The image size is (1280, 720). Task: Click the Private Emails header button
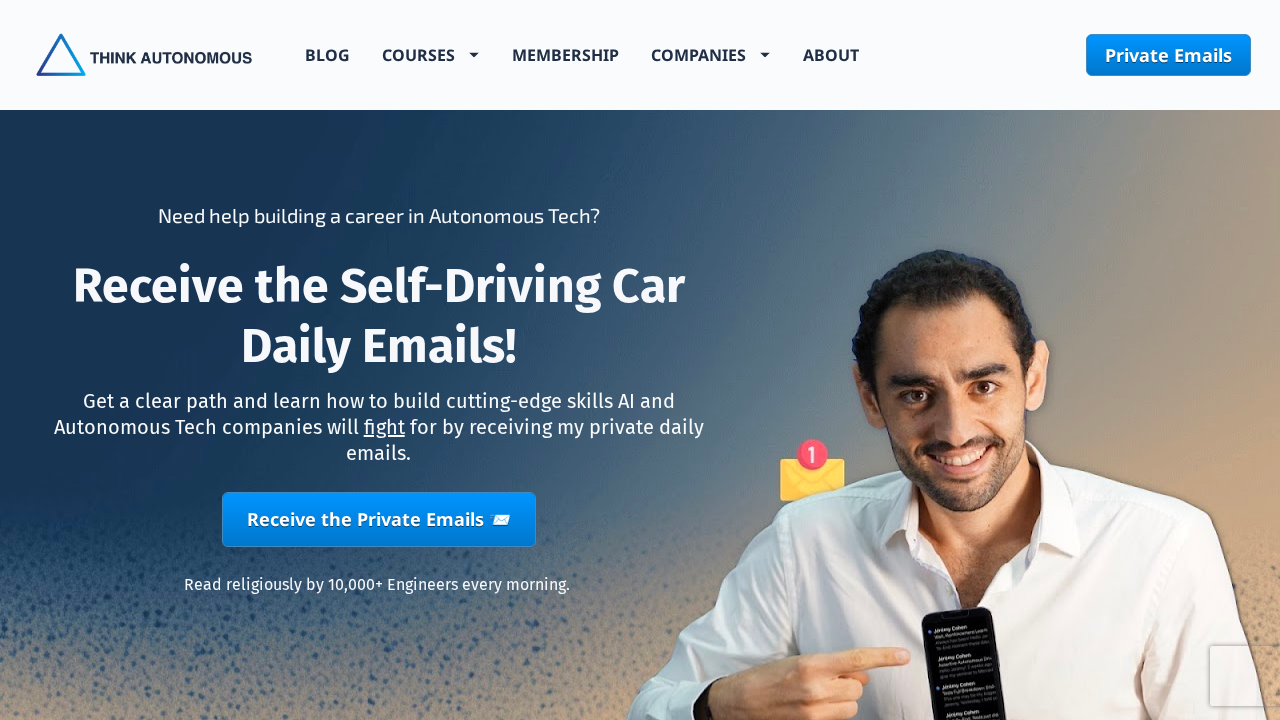(x=1168, y=55)
